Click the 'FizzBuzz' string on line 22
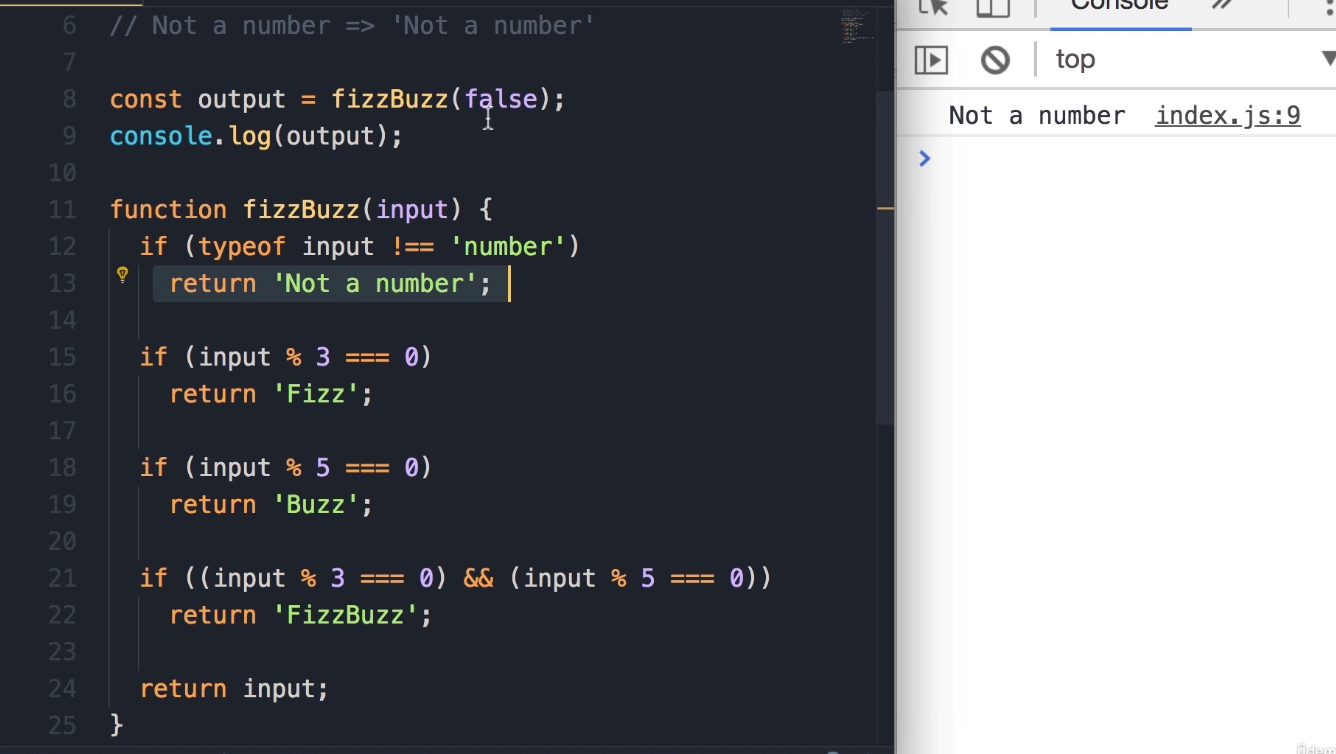Screen dimensions: 1336x754 (345, 615)
